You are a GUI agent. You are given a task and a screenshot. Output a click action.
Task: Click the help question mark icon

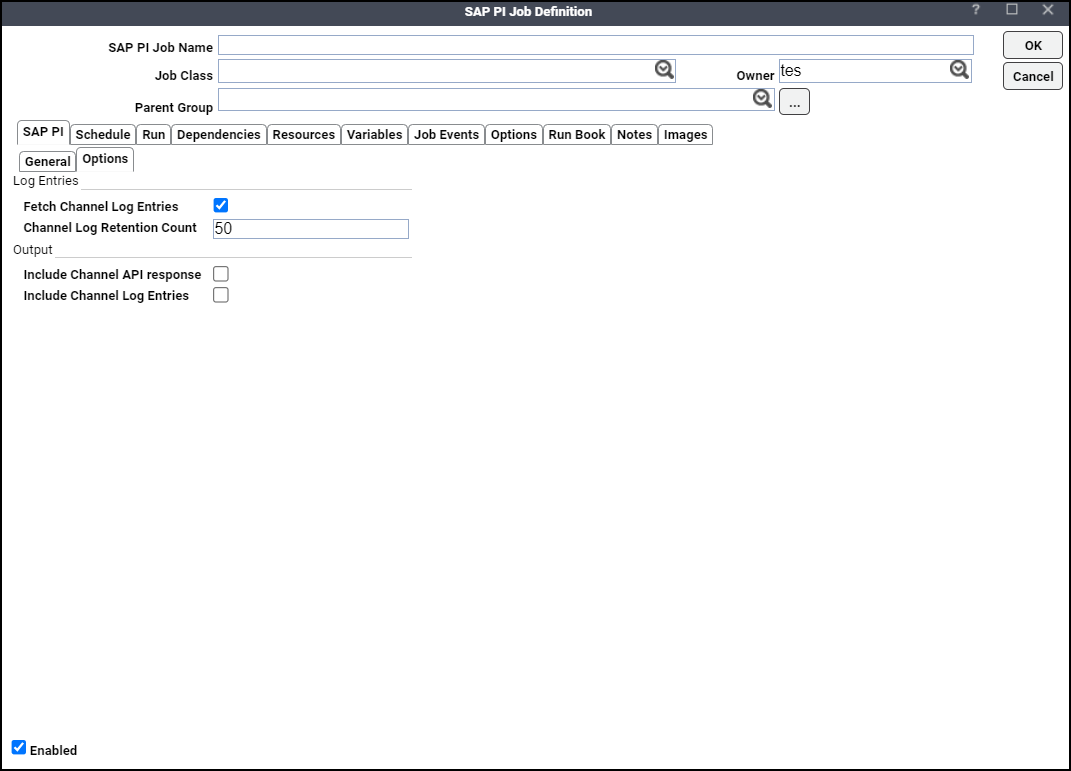point(975,10)
